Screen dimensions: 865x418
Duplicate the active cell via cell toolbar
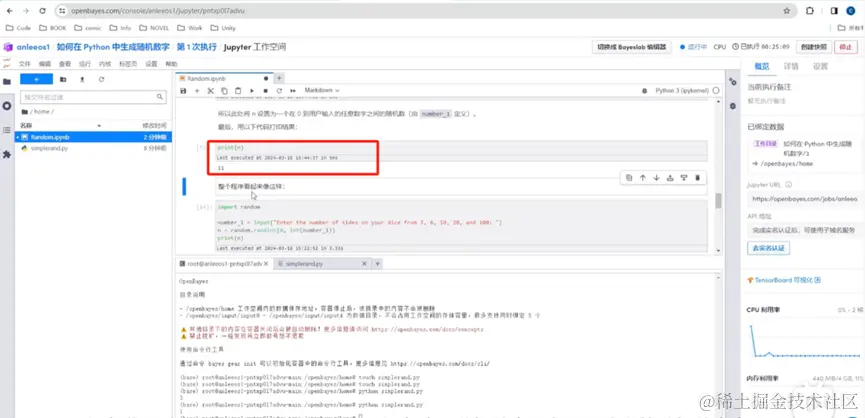point(629,178)
